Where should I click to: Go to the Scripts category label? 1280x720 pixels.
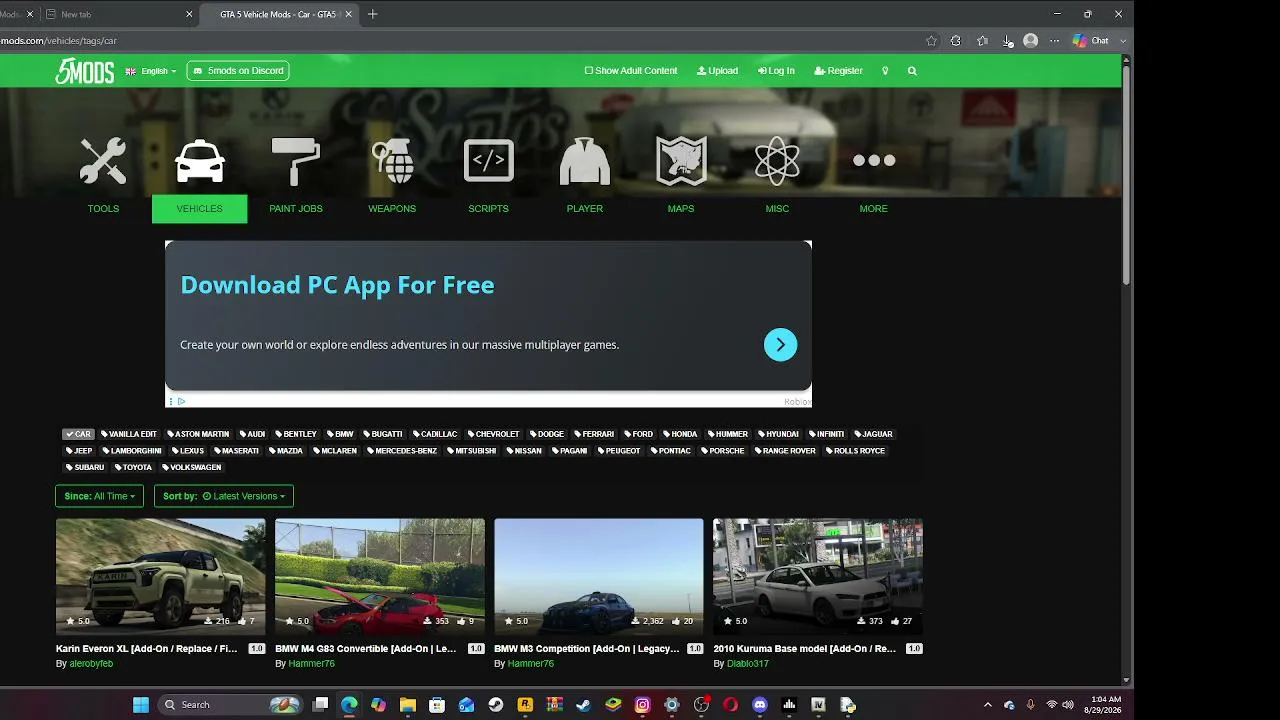click(489, 209)
